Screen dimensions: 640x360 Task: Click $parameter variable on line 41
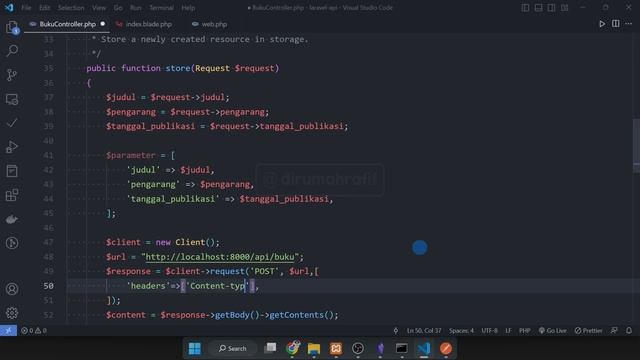click(131, 155)
